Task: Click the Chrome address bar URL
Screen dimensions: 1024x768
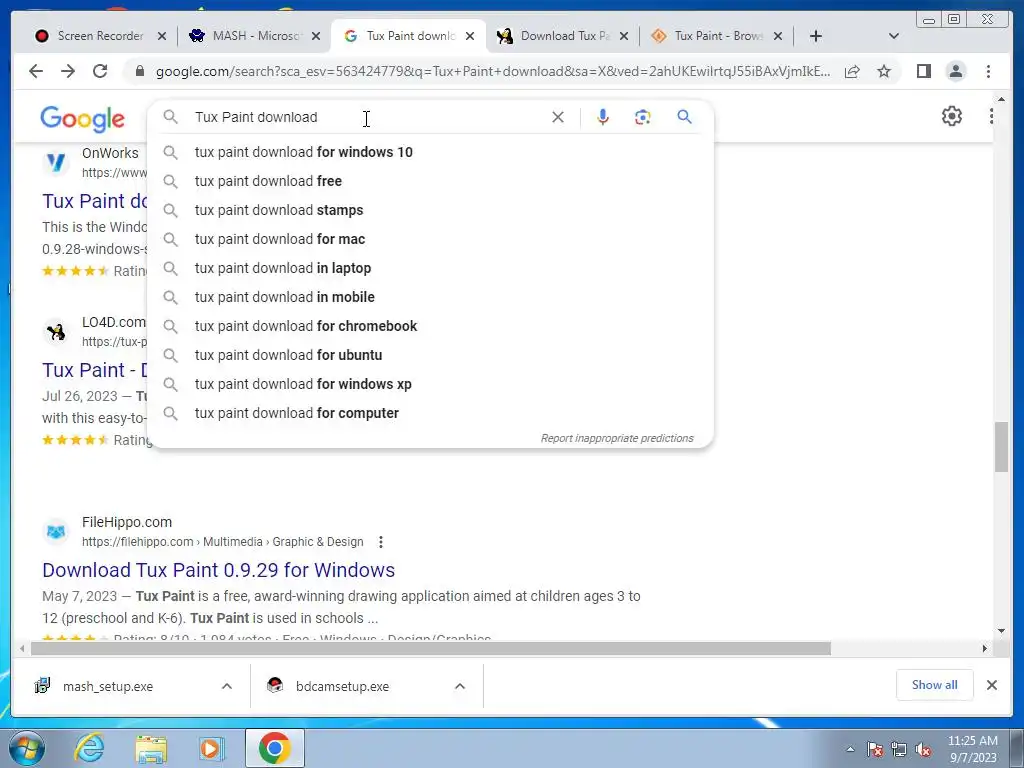Action: (x=492, y=71)
